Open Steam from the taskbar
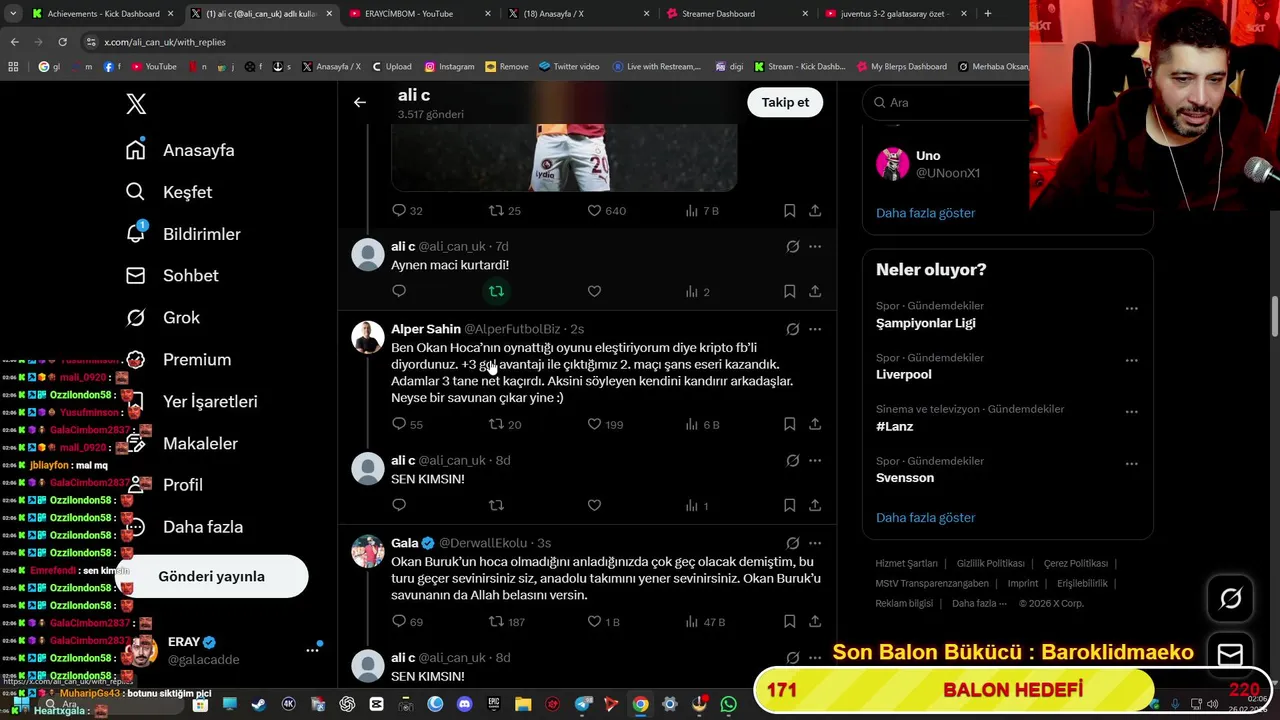 point(258,704)
